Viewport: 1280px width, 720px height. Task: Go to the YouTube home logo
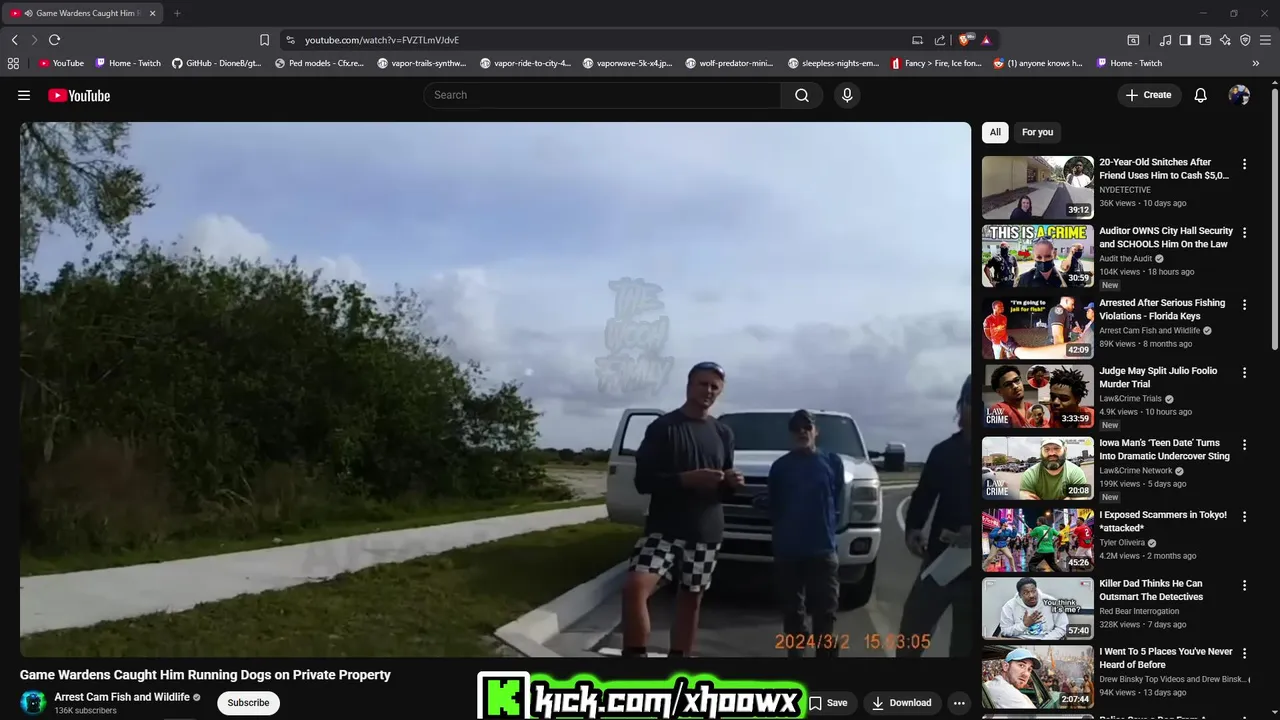79,95
